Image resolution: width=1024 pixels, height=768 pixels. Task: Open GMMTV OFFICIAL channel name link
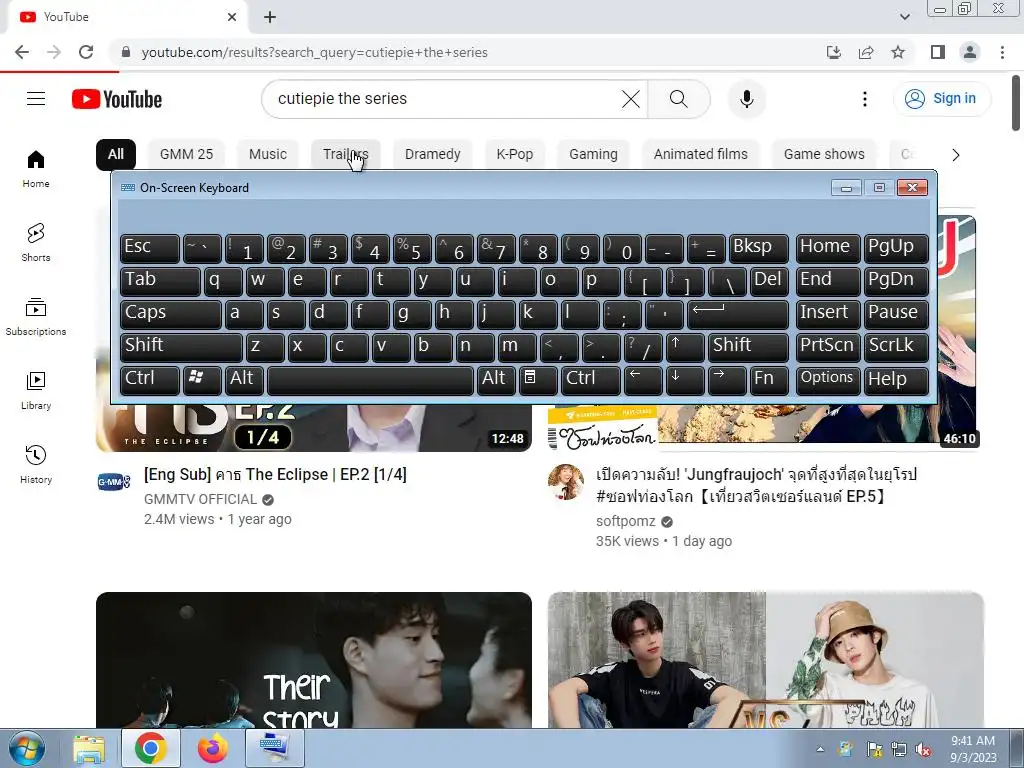point(200,500)
